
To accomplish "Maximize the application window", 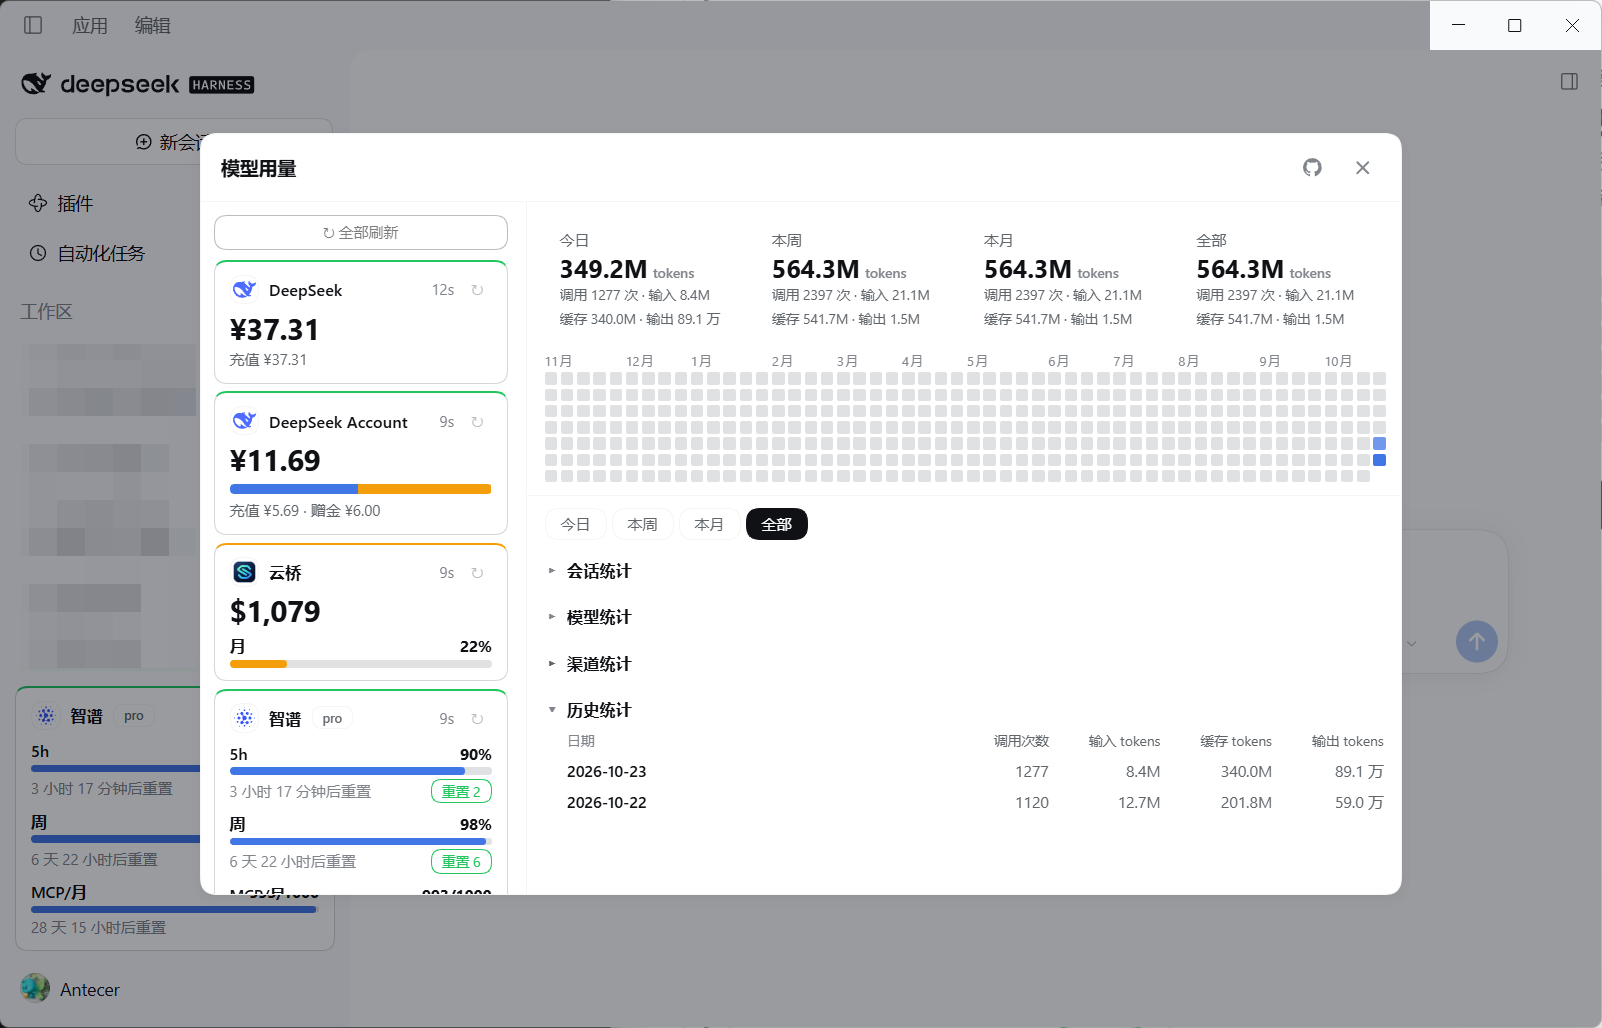I will pos(1515,25).
